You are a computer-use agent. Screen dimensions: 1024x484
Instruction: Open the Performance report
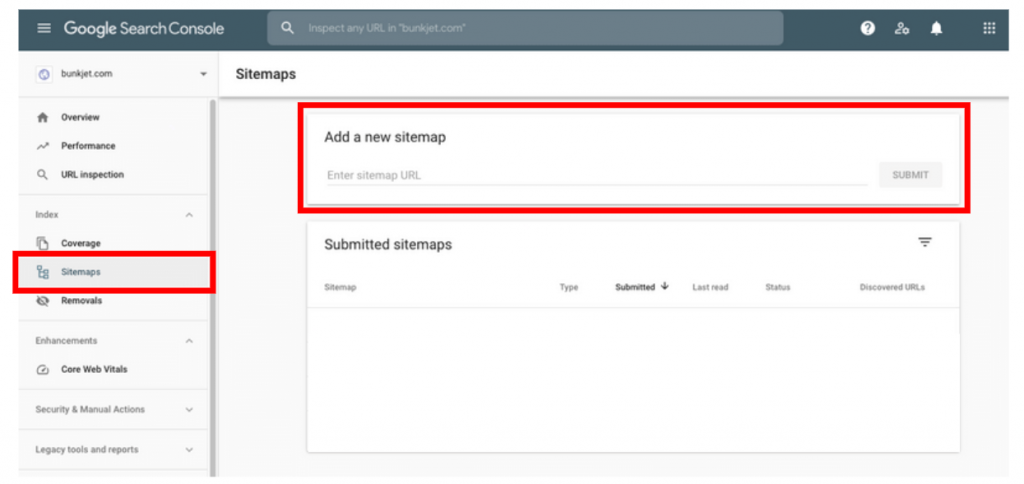tap(87, 146)
